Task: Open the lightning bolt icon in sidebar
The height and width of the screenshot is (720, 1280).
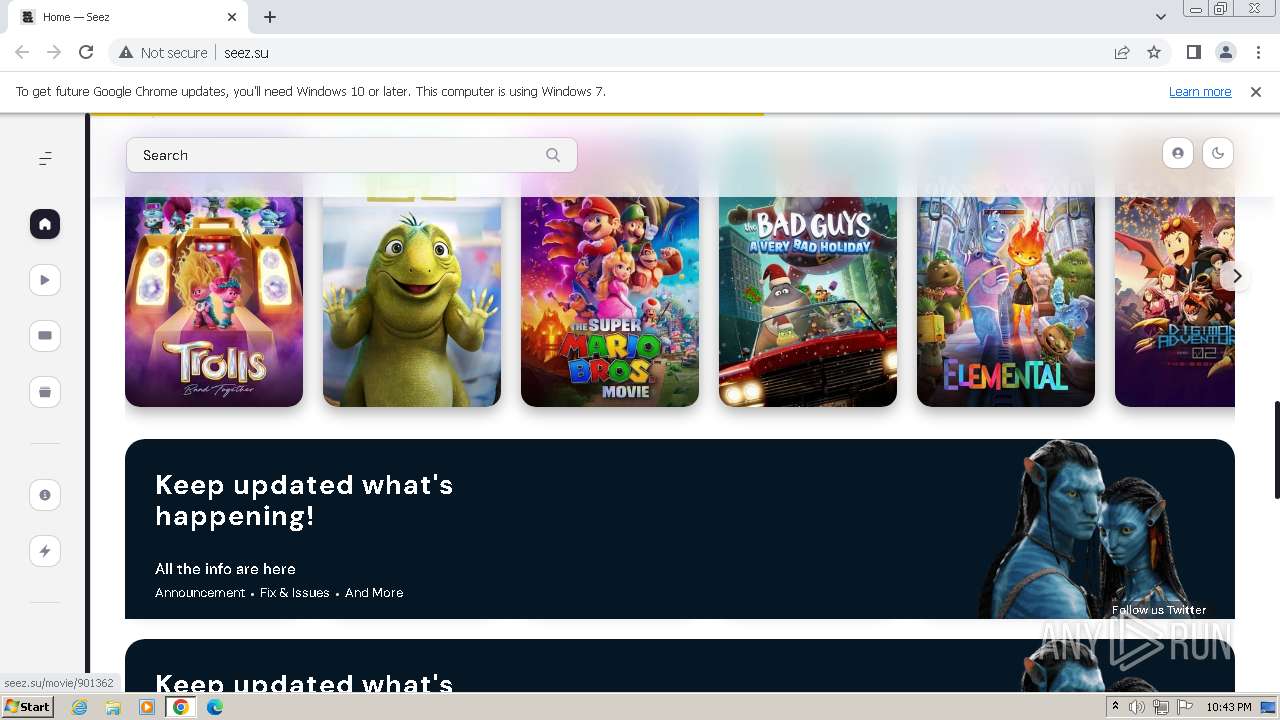Action: (x=45, y=551)
